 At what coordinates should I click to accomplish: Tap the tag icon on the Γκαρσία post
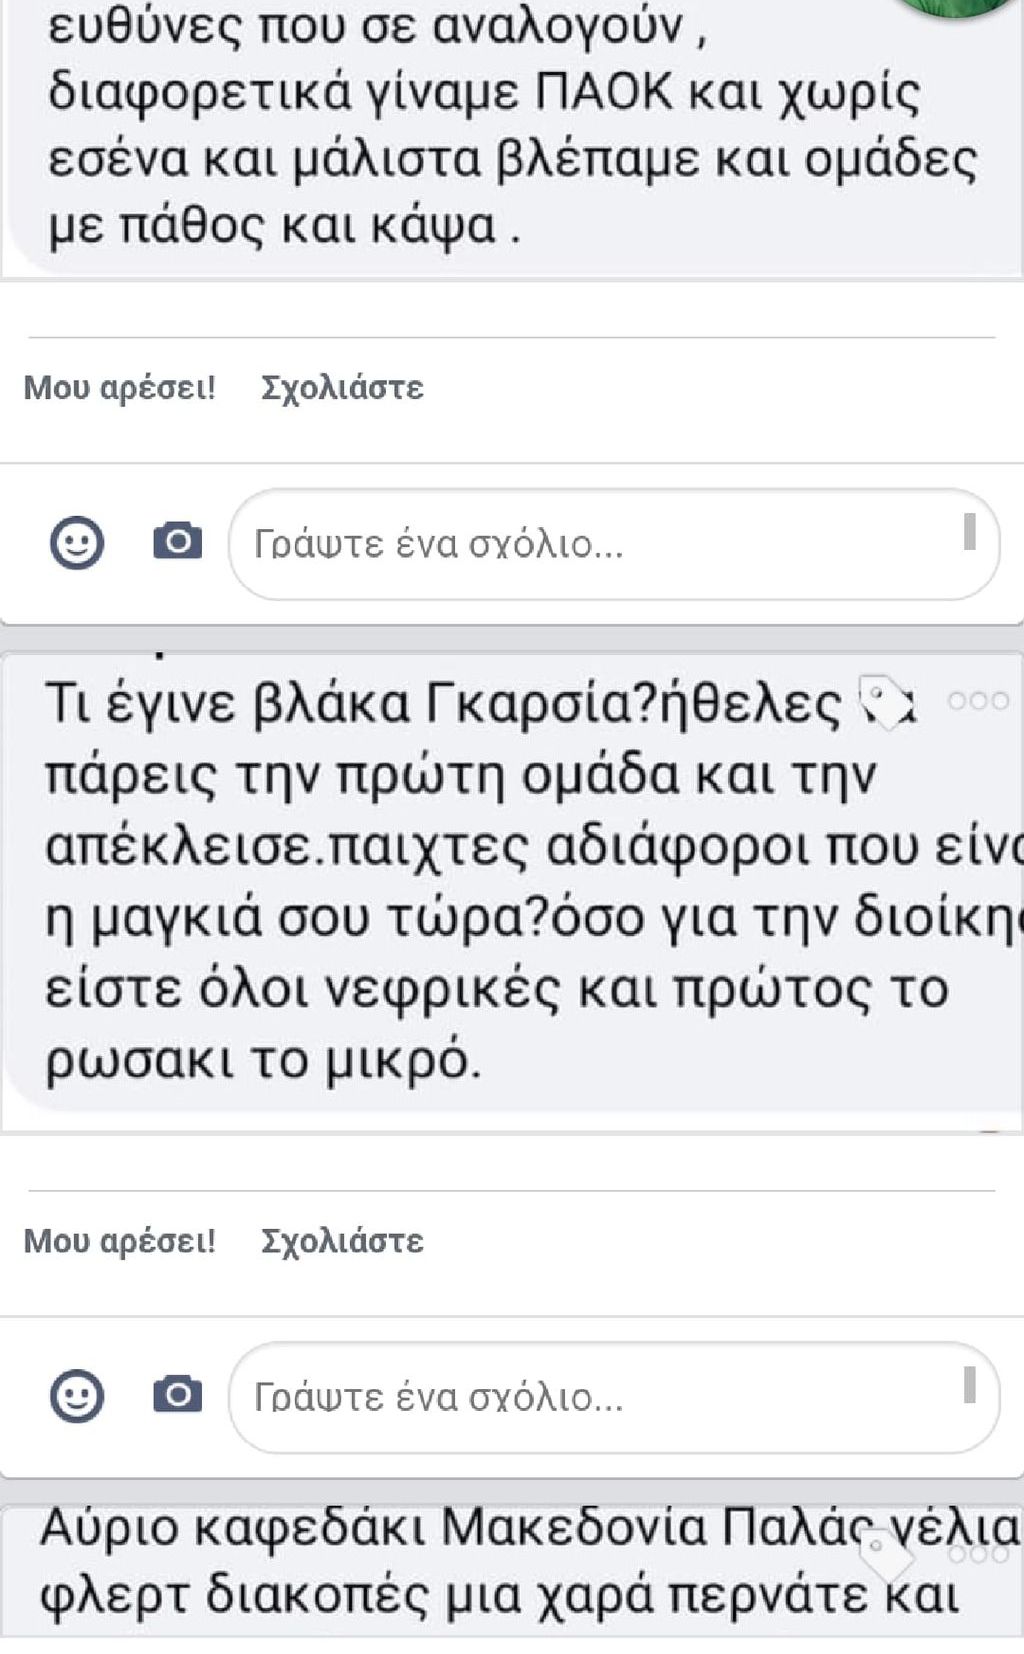888,701
